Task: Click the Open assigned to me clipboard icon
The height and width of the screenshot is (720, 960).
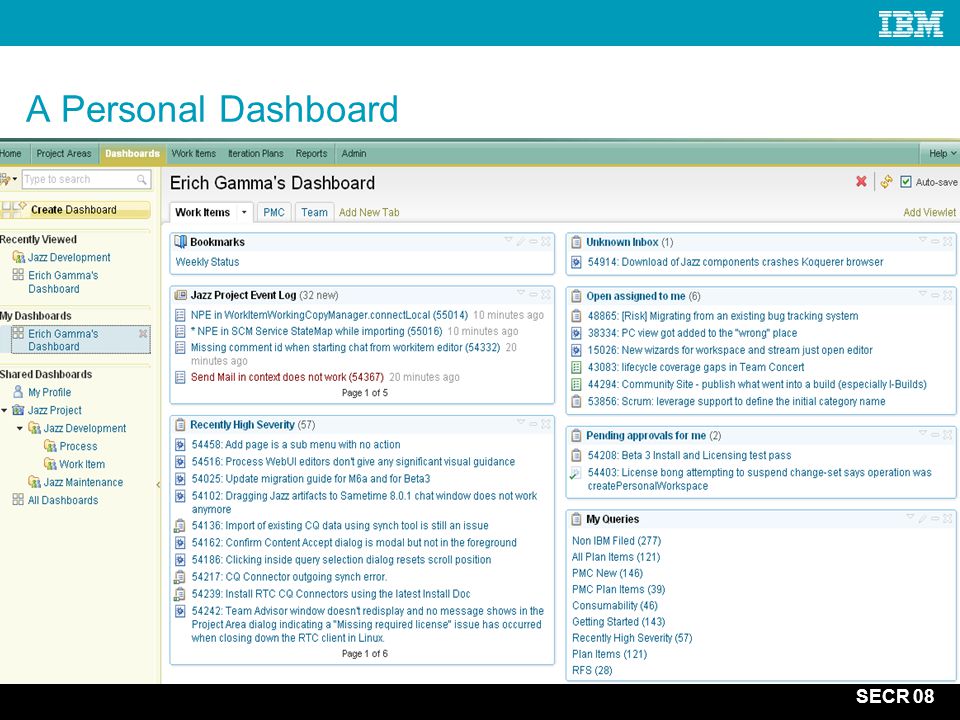Action: click(x=576, y=296)
